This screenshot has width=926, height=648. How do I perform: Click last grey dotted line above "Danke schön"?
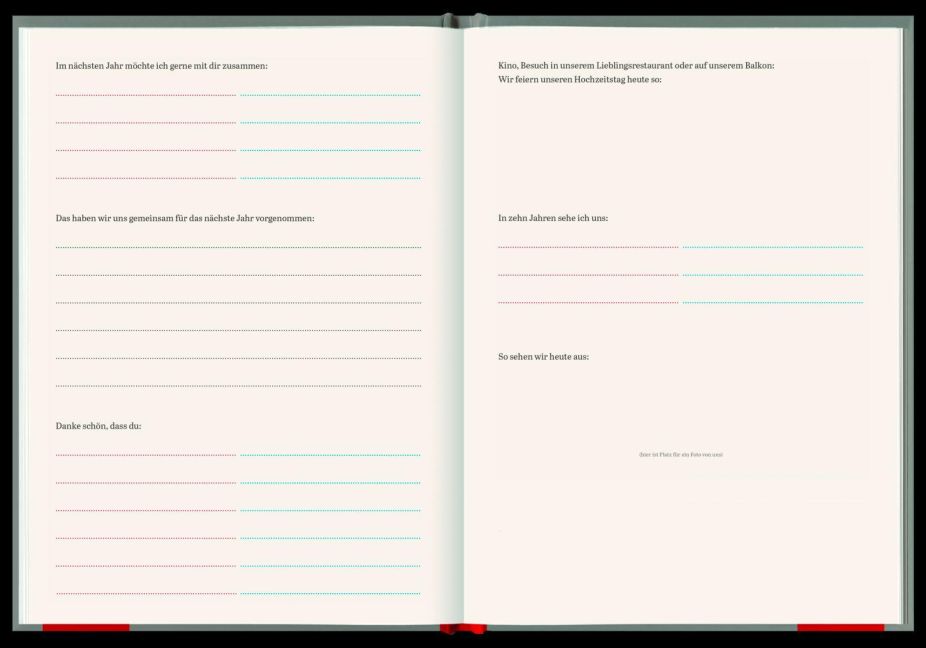click(x=239, y=386)
